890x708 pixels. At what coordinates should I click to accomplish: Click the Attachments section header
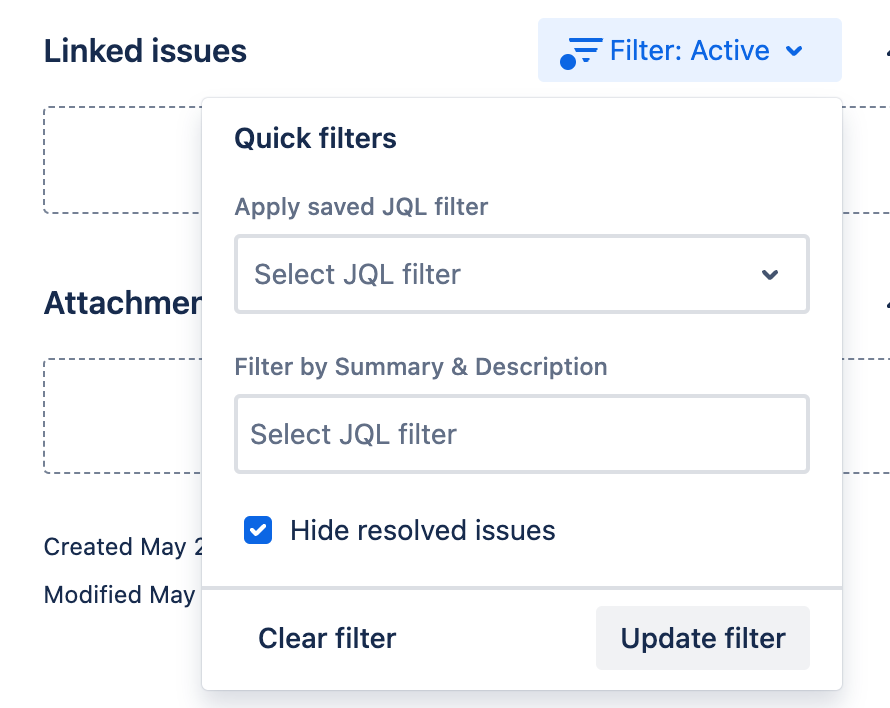pos(120,302)
